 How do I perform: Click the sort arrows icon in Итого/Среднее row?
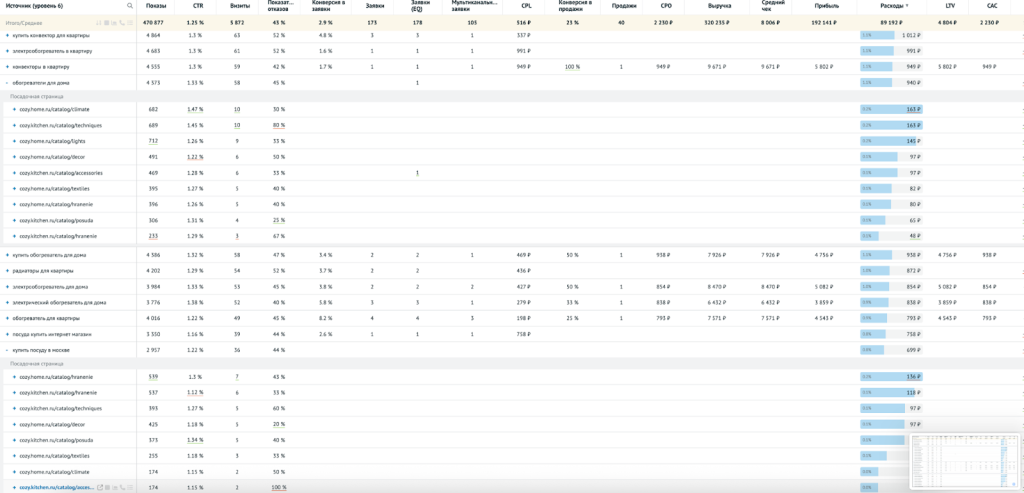[x=98, y=23]
